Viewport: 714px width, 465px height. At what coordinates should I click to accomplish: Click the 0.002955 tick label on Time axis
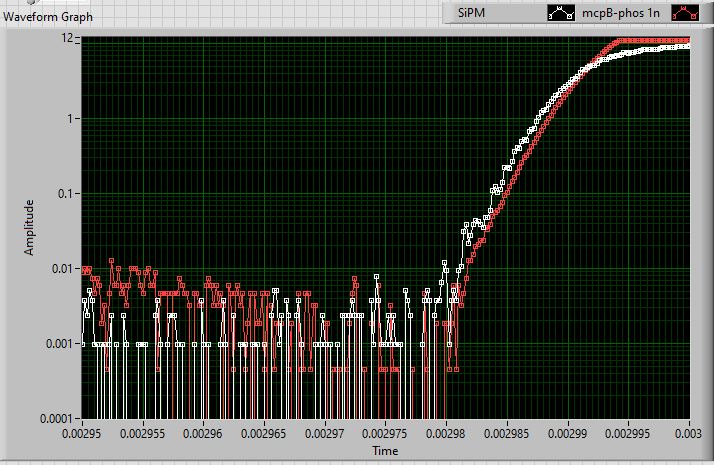click(x=143, y=435)
